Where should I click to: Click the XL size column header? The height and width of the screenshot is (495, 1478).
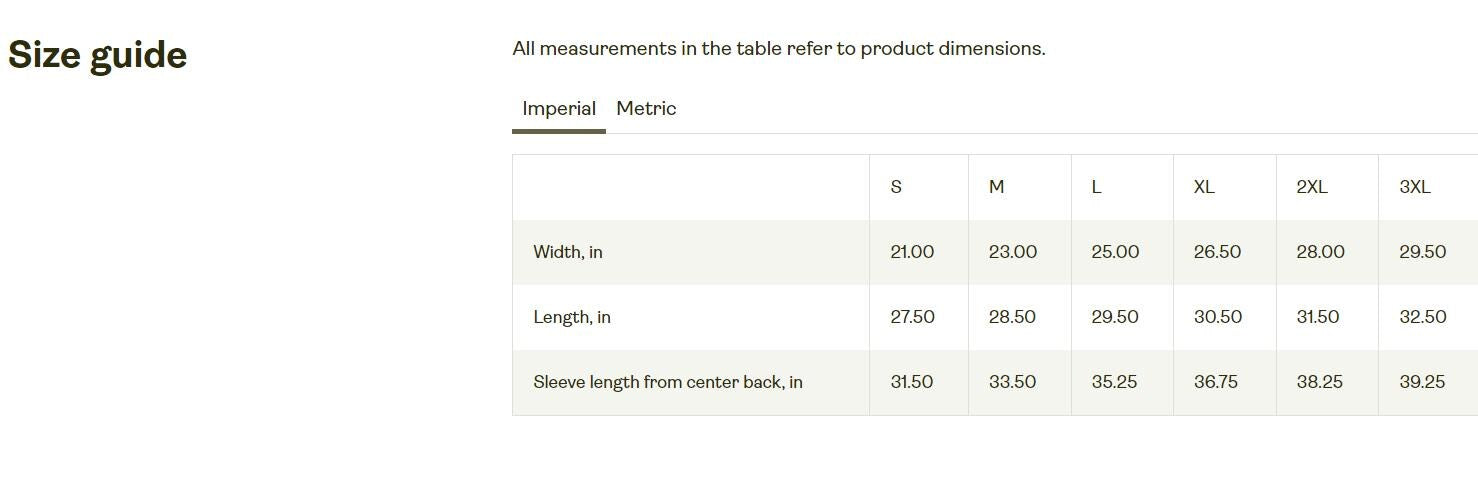(x=1204, y=187)
